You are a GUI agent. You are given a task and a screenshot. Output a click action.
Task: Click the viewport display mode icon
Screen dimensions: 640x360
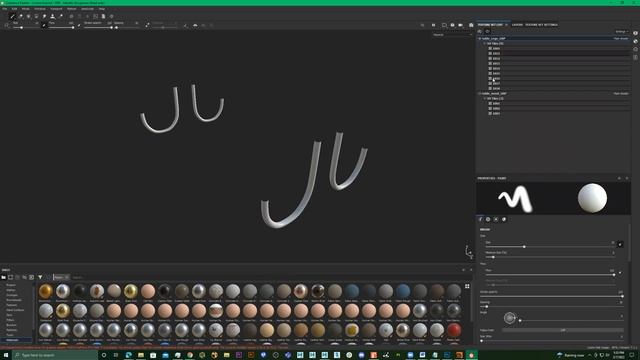(444, 25)
